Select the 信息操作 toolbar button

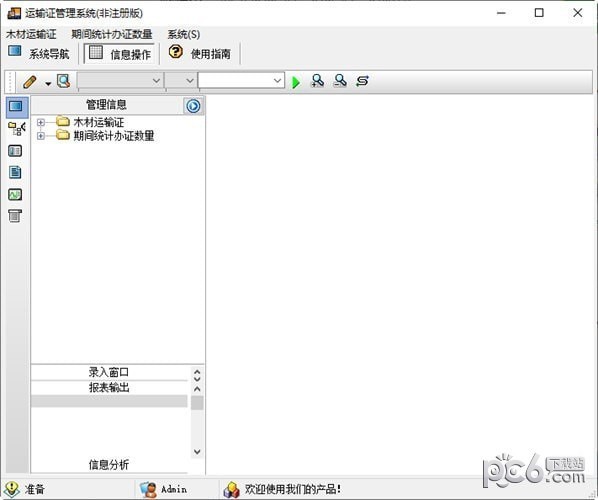pyautogui.click(x=119, y=53)
